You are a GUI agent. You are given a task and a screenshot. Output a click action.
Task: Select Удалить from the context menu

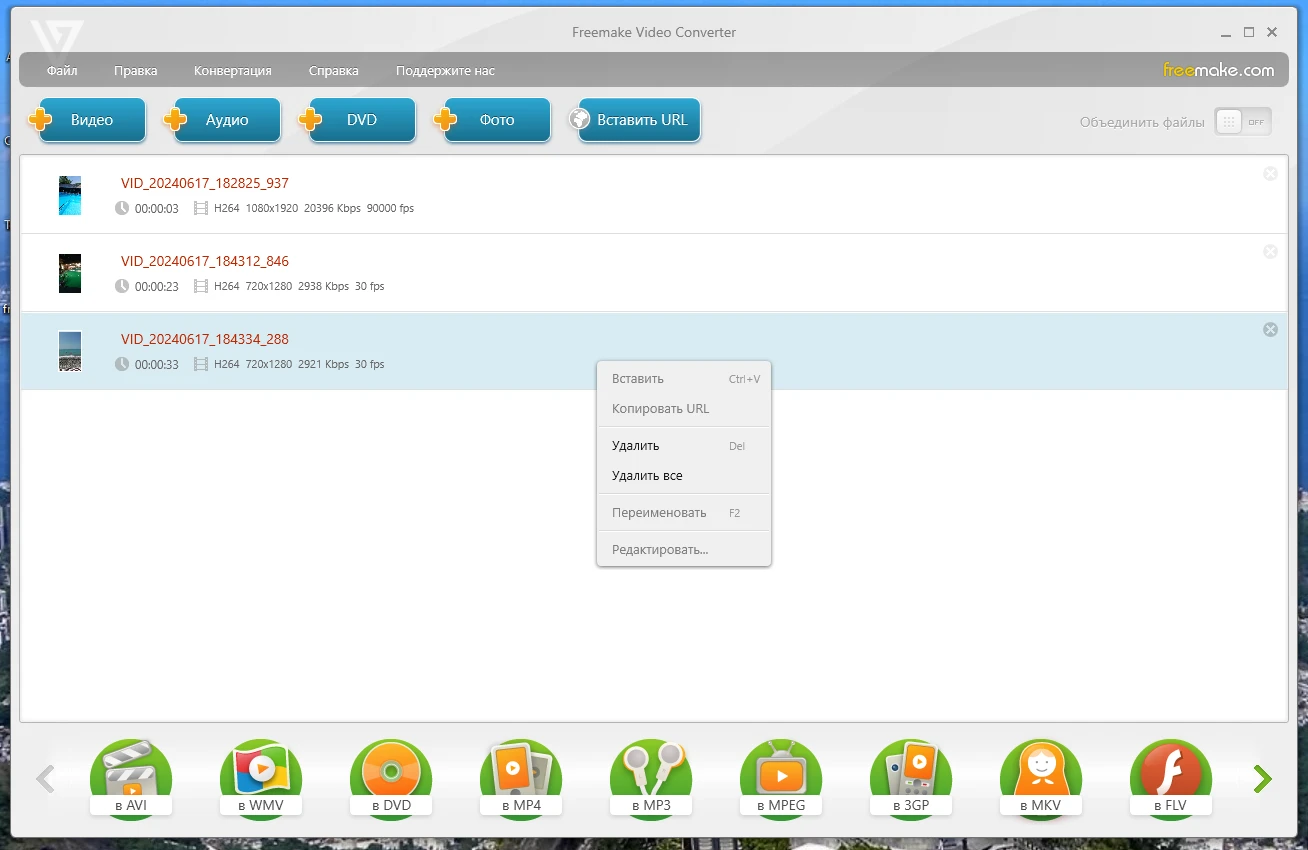[635, 446]
